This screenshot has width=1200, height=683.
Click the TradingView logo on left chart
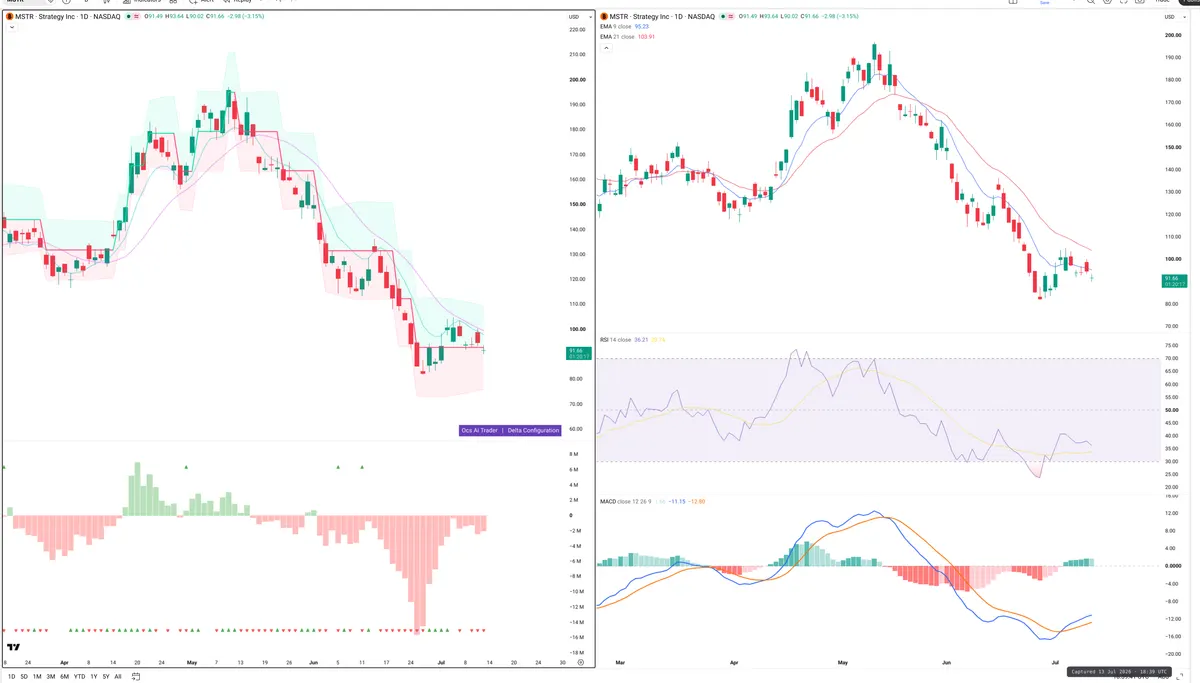13,647
